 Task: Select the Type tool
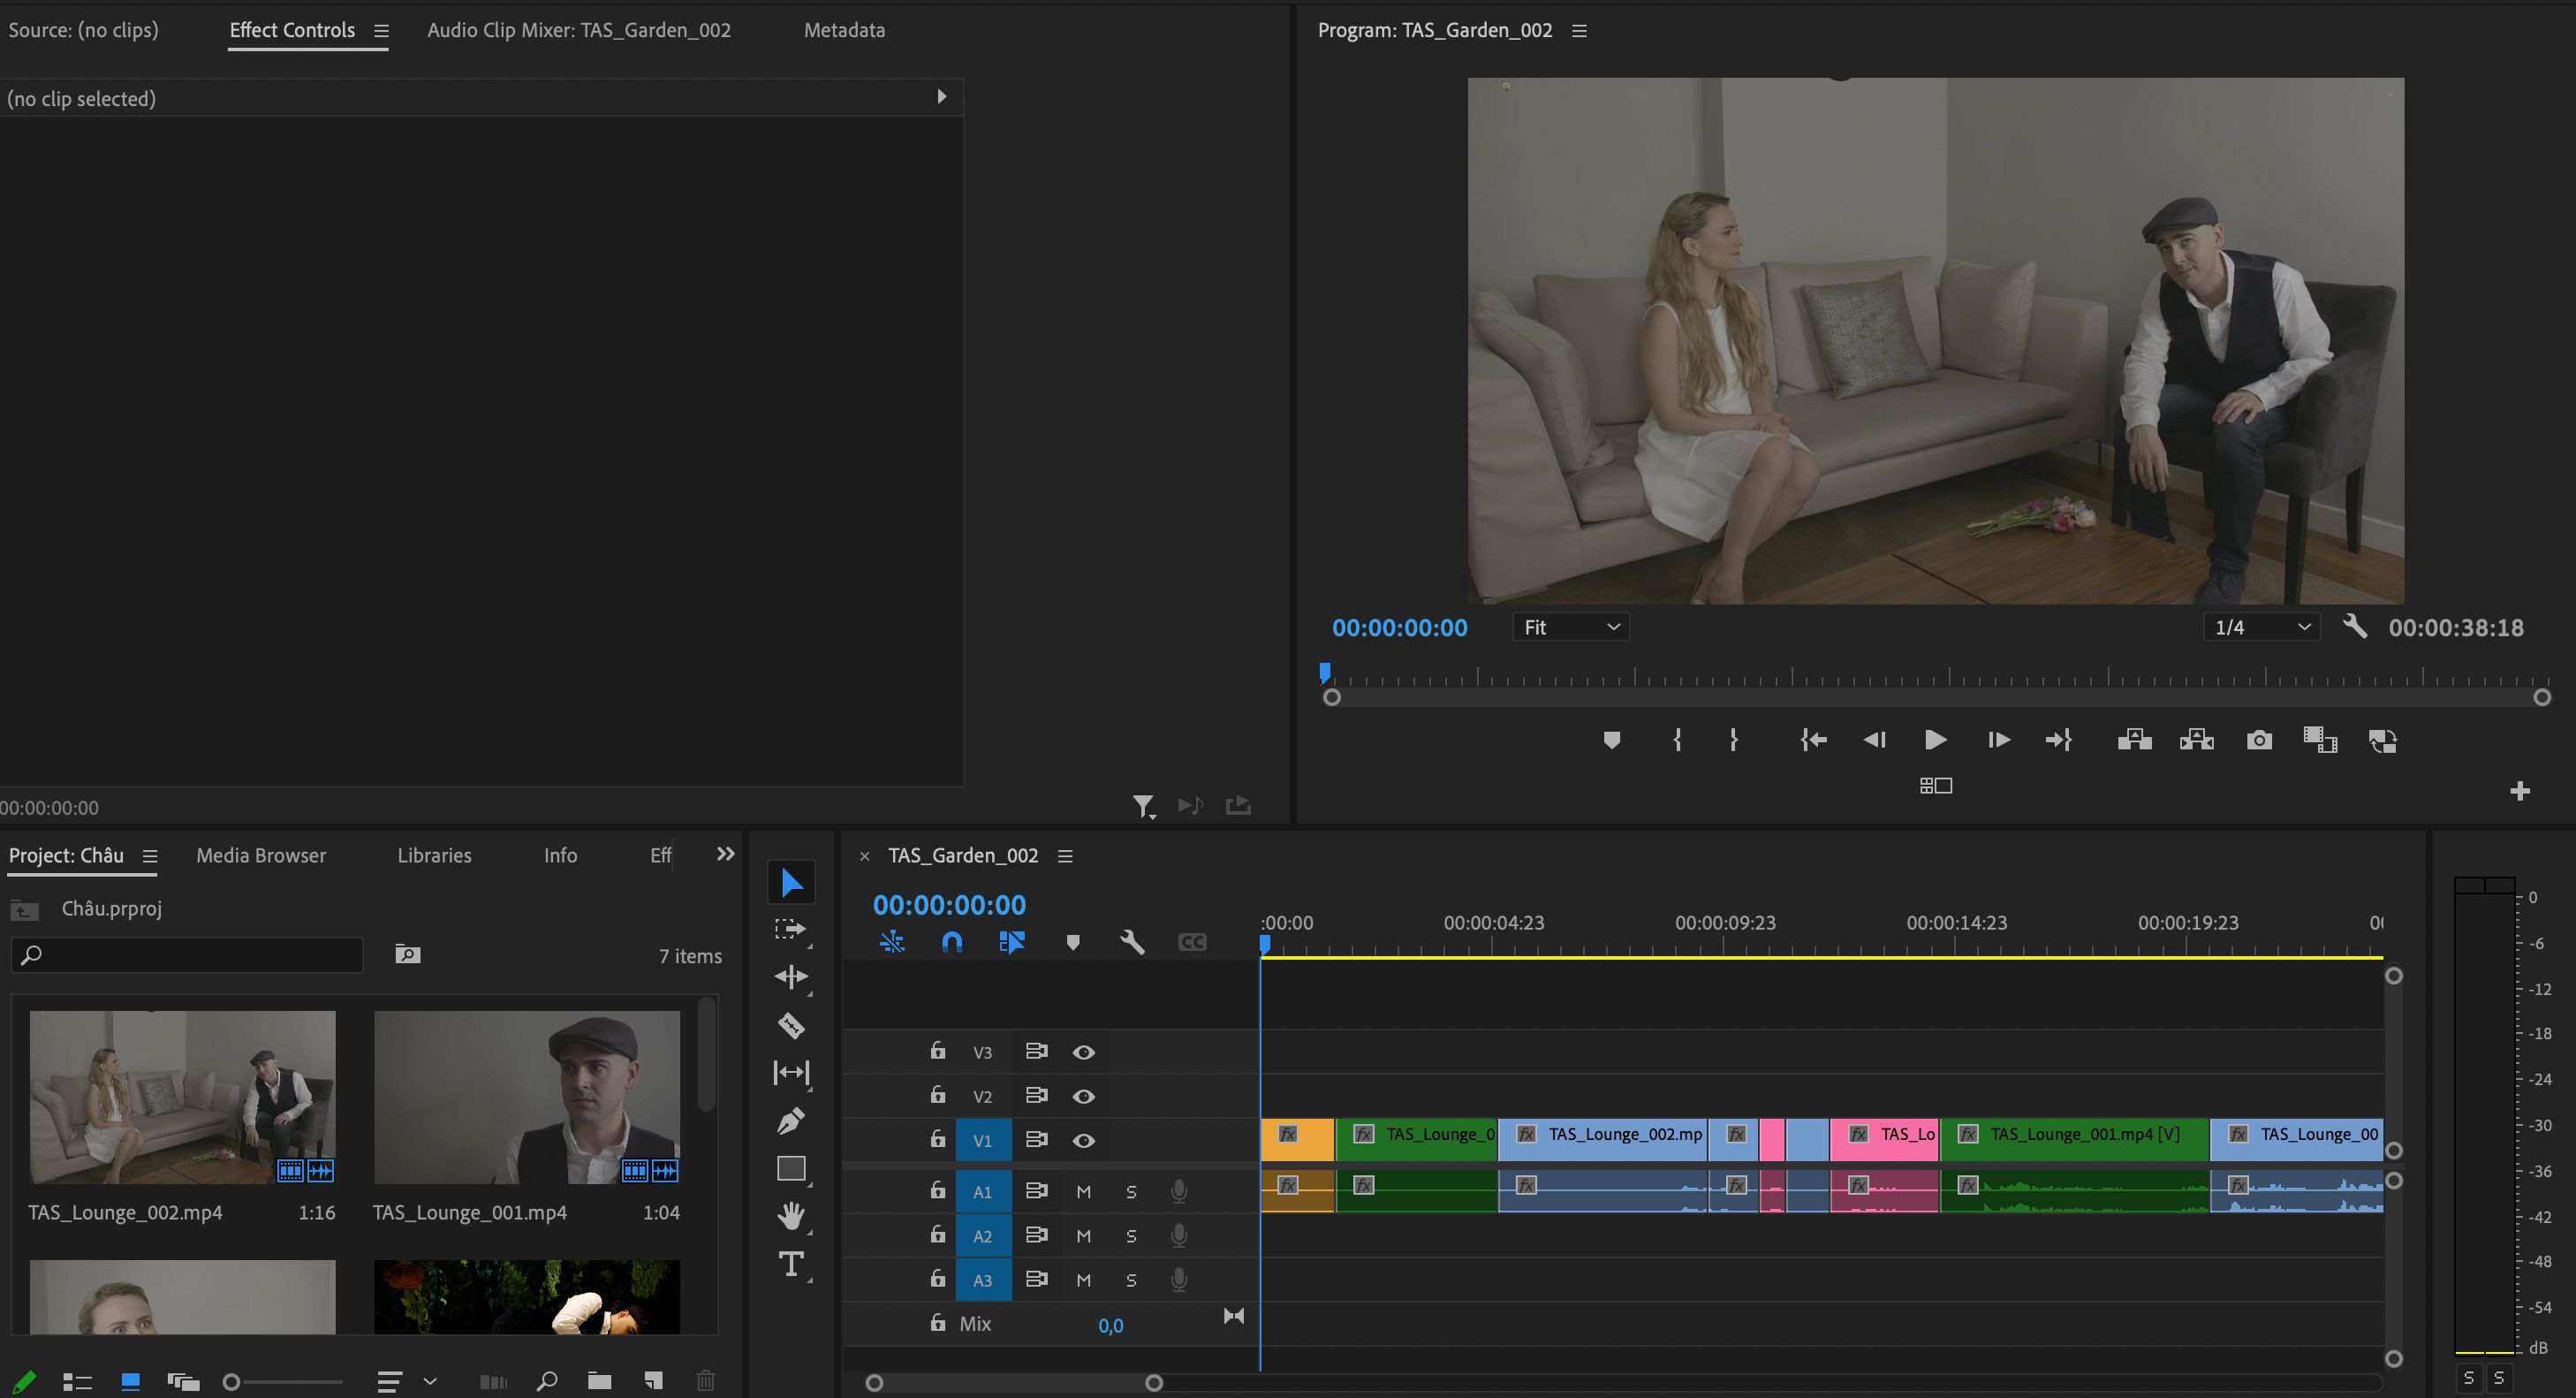(791, 1264)
